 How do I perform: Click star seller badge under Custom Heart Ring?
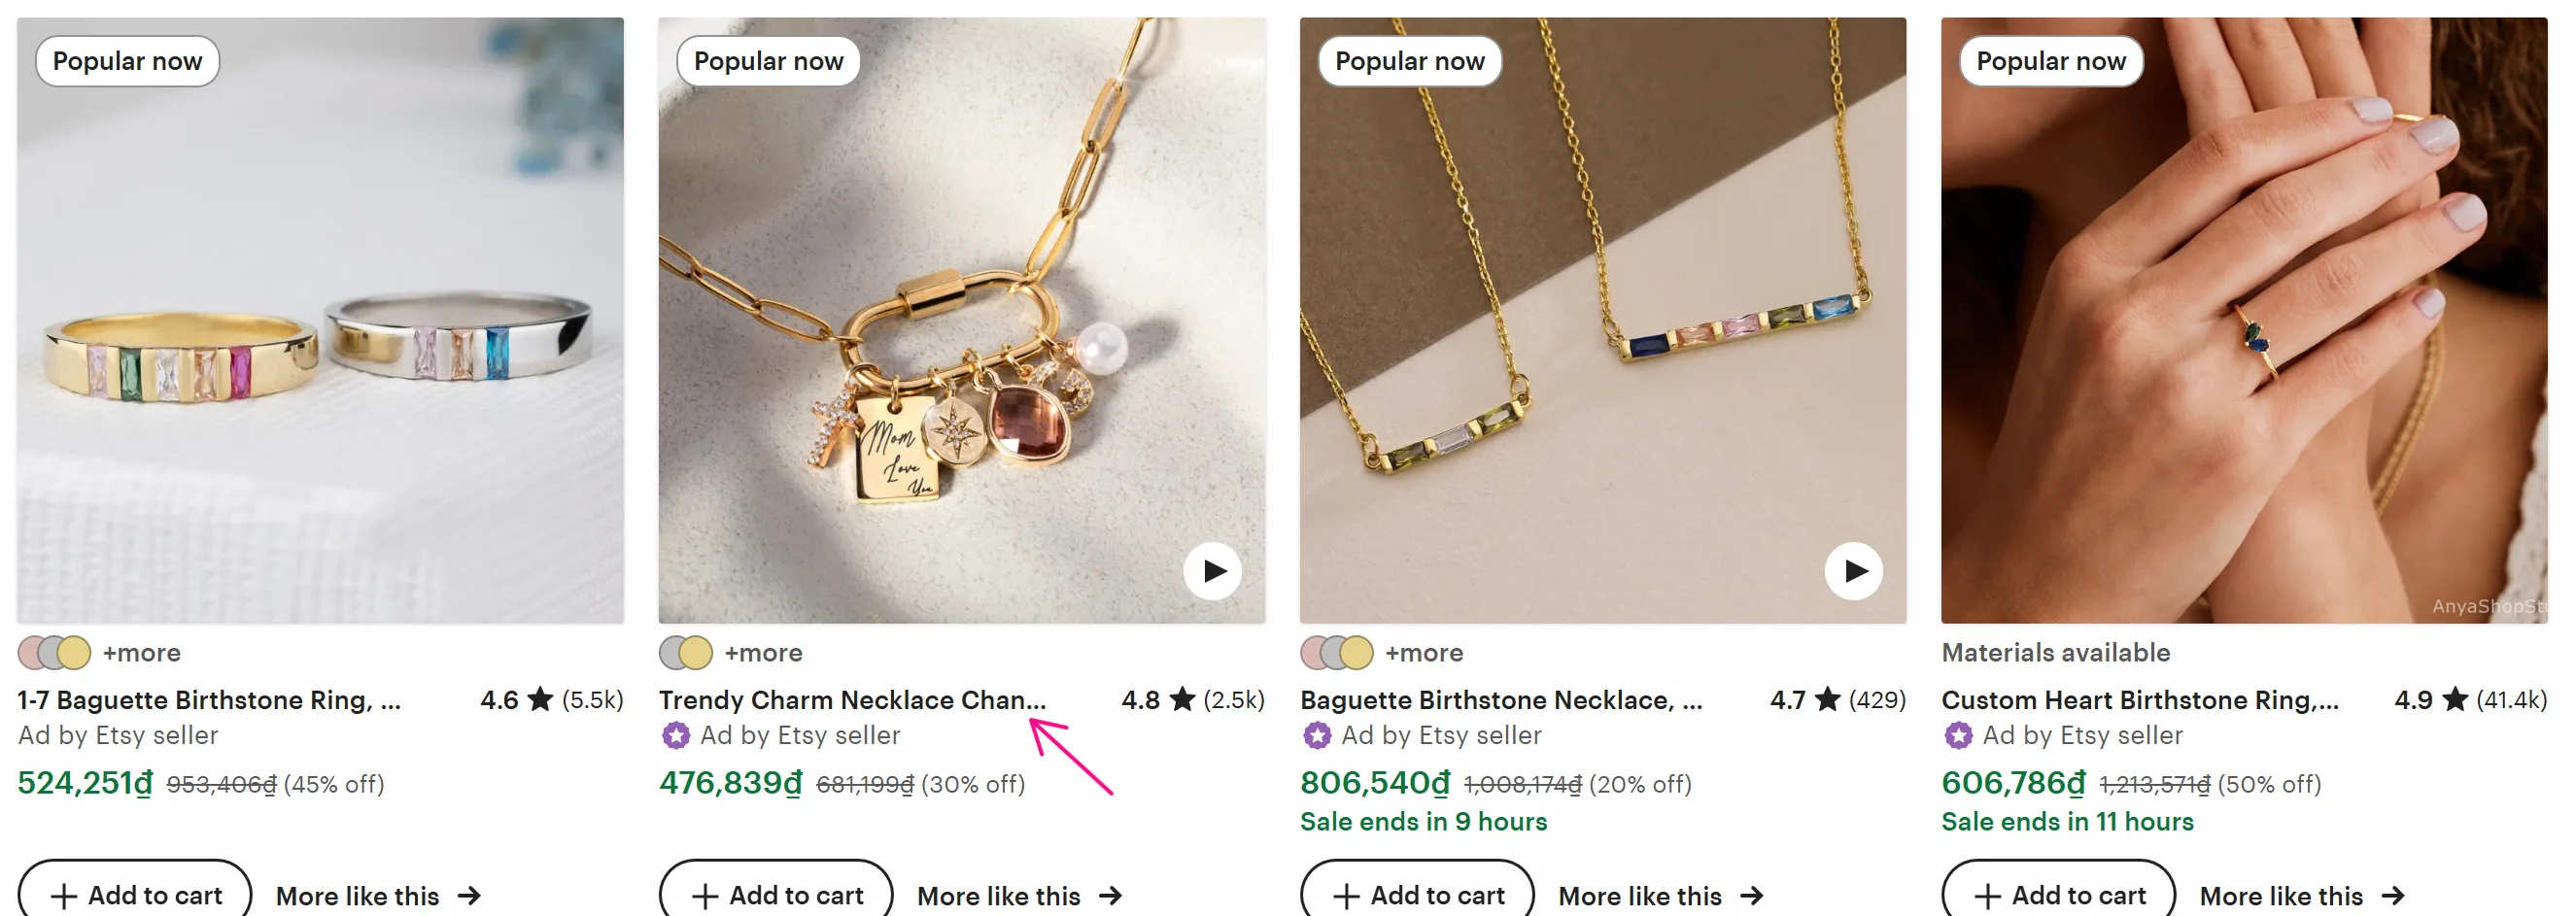click(x=1958, y=736)
